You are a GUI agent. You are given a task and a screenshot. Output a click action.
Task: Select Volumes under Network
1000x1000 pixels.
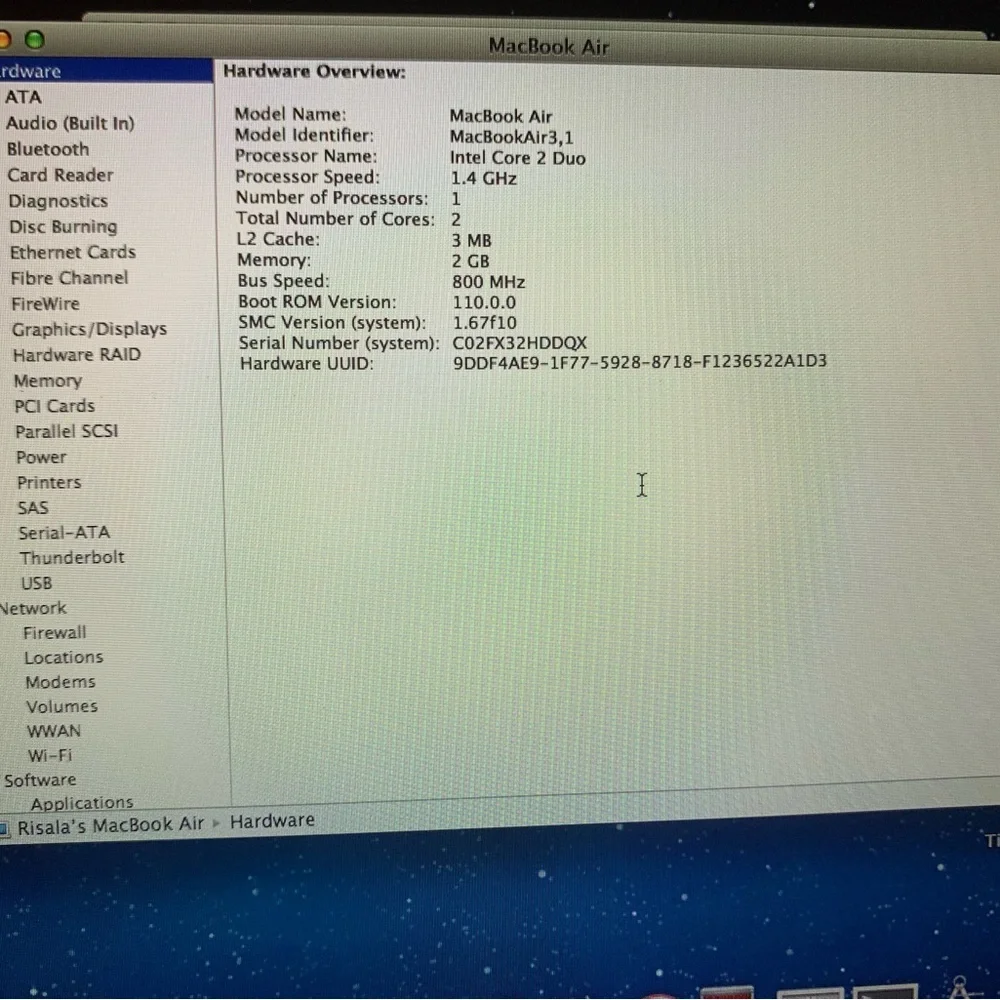62,706
